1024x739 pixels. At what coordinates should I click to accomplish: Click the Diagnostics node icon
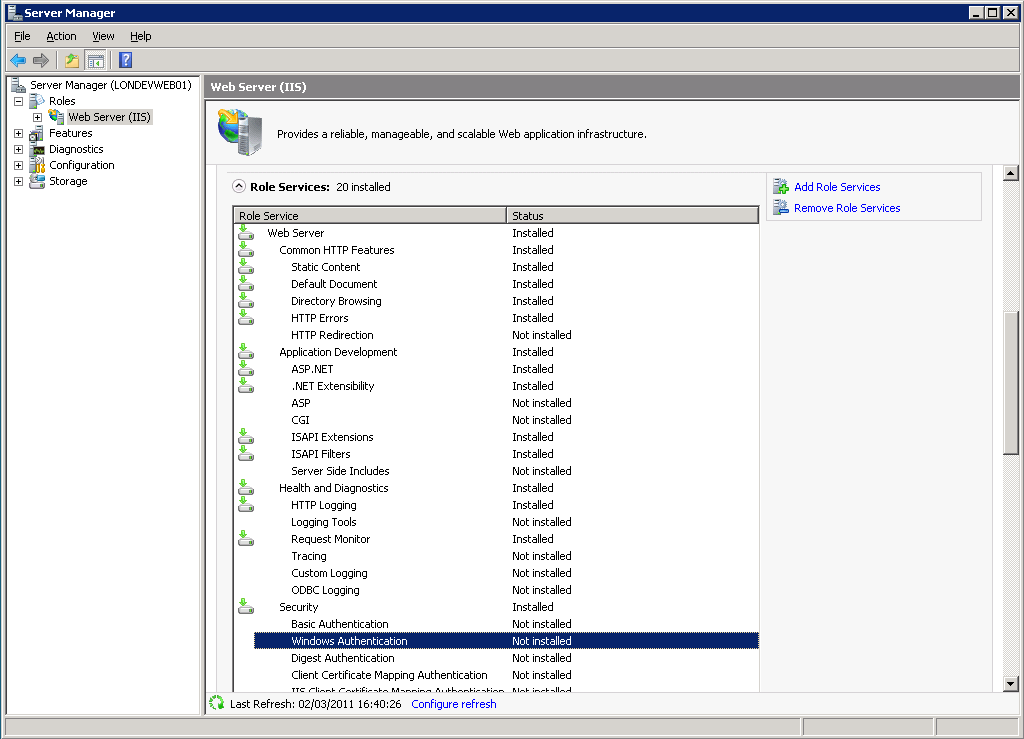click(x=37, y=149)
